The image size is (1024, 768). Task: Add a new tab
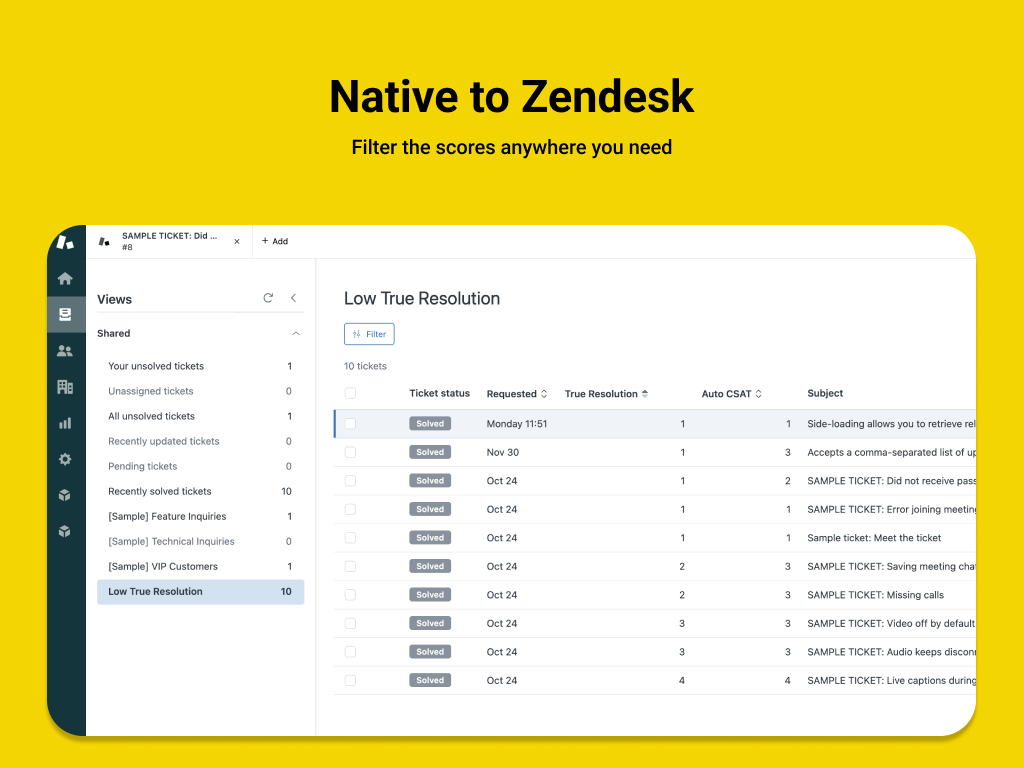tap(275, 241)
